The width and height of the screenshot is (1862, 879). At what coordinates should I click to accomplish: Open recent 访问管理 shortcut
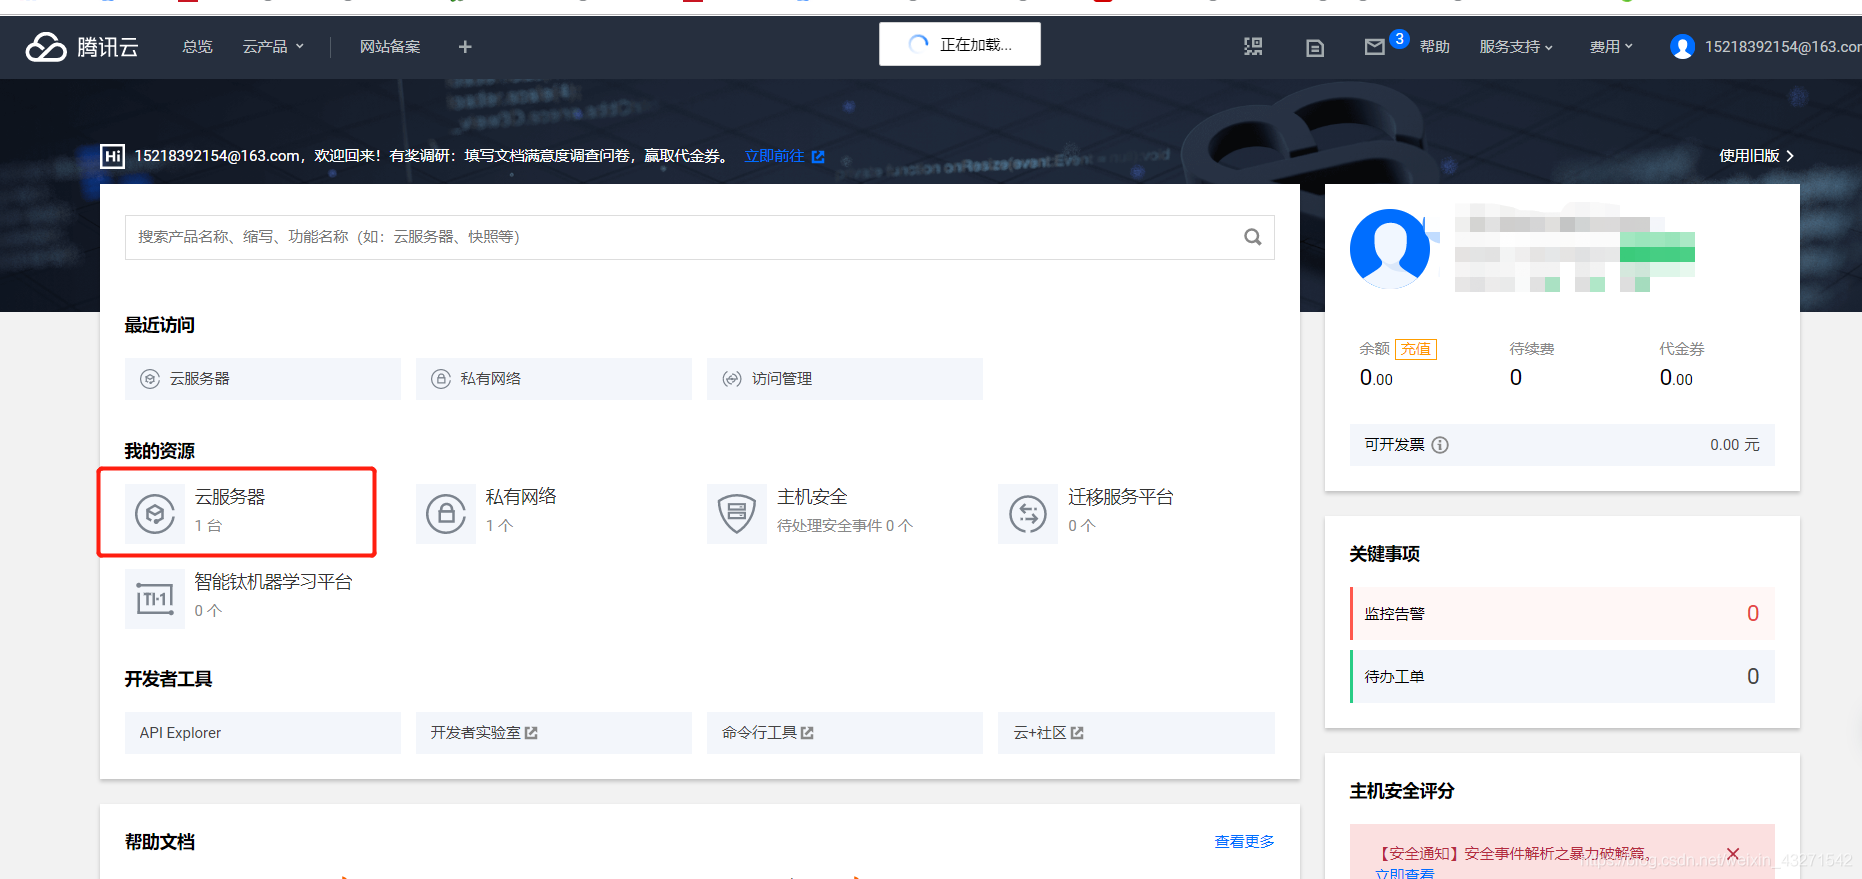point(845,379)
